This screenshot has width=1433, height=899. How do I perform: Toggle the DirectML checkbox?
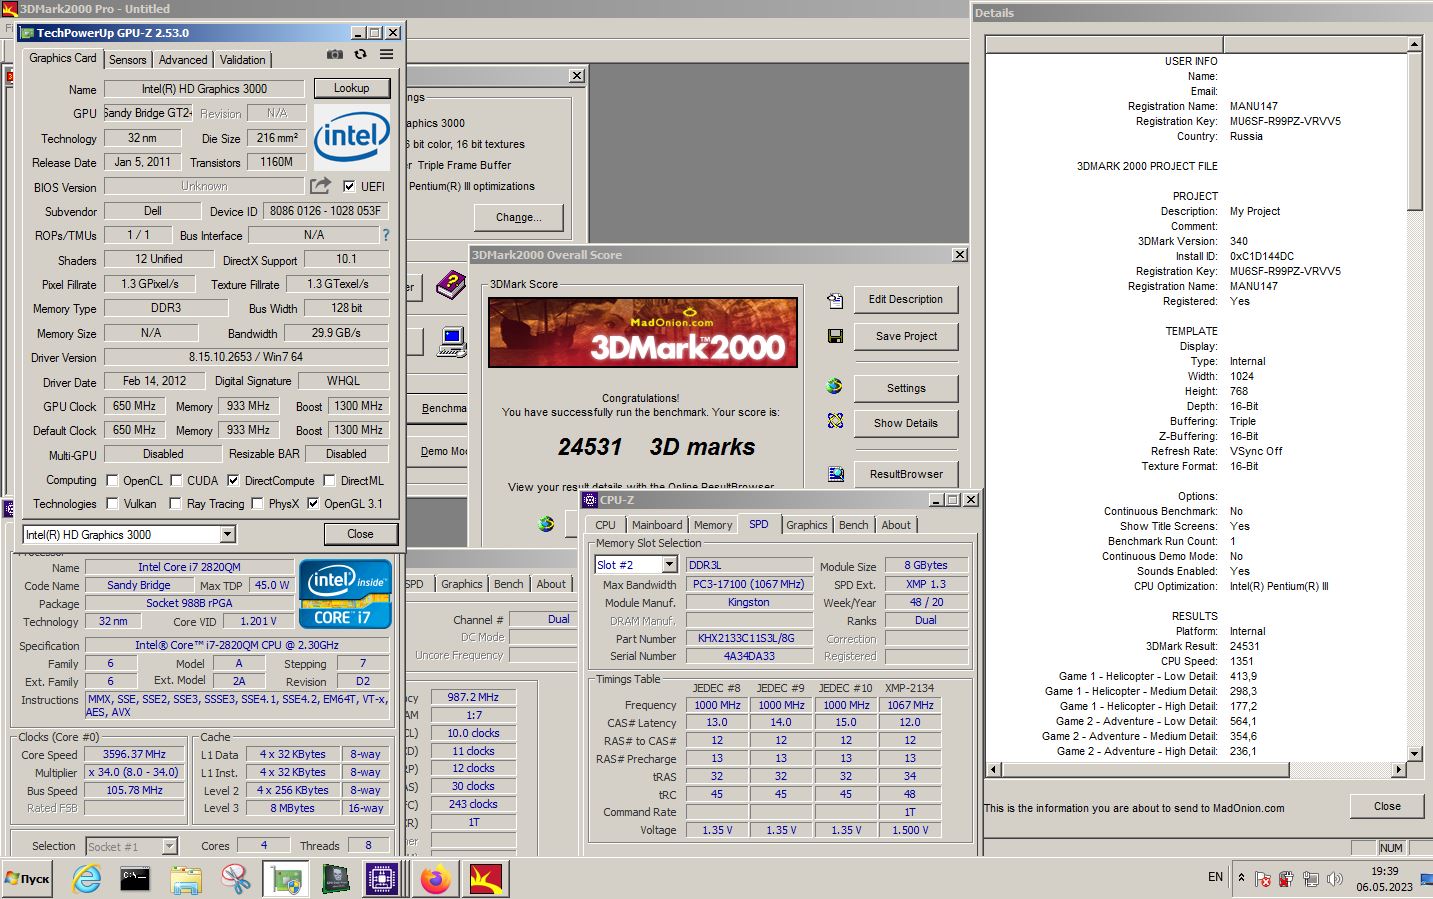(x=329, y=480)
